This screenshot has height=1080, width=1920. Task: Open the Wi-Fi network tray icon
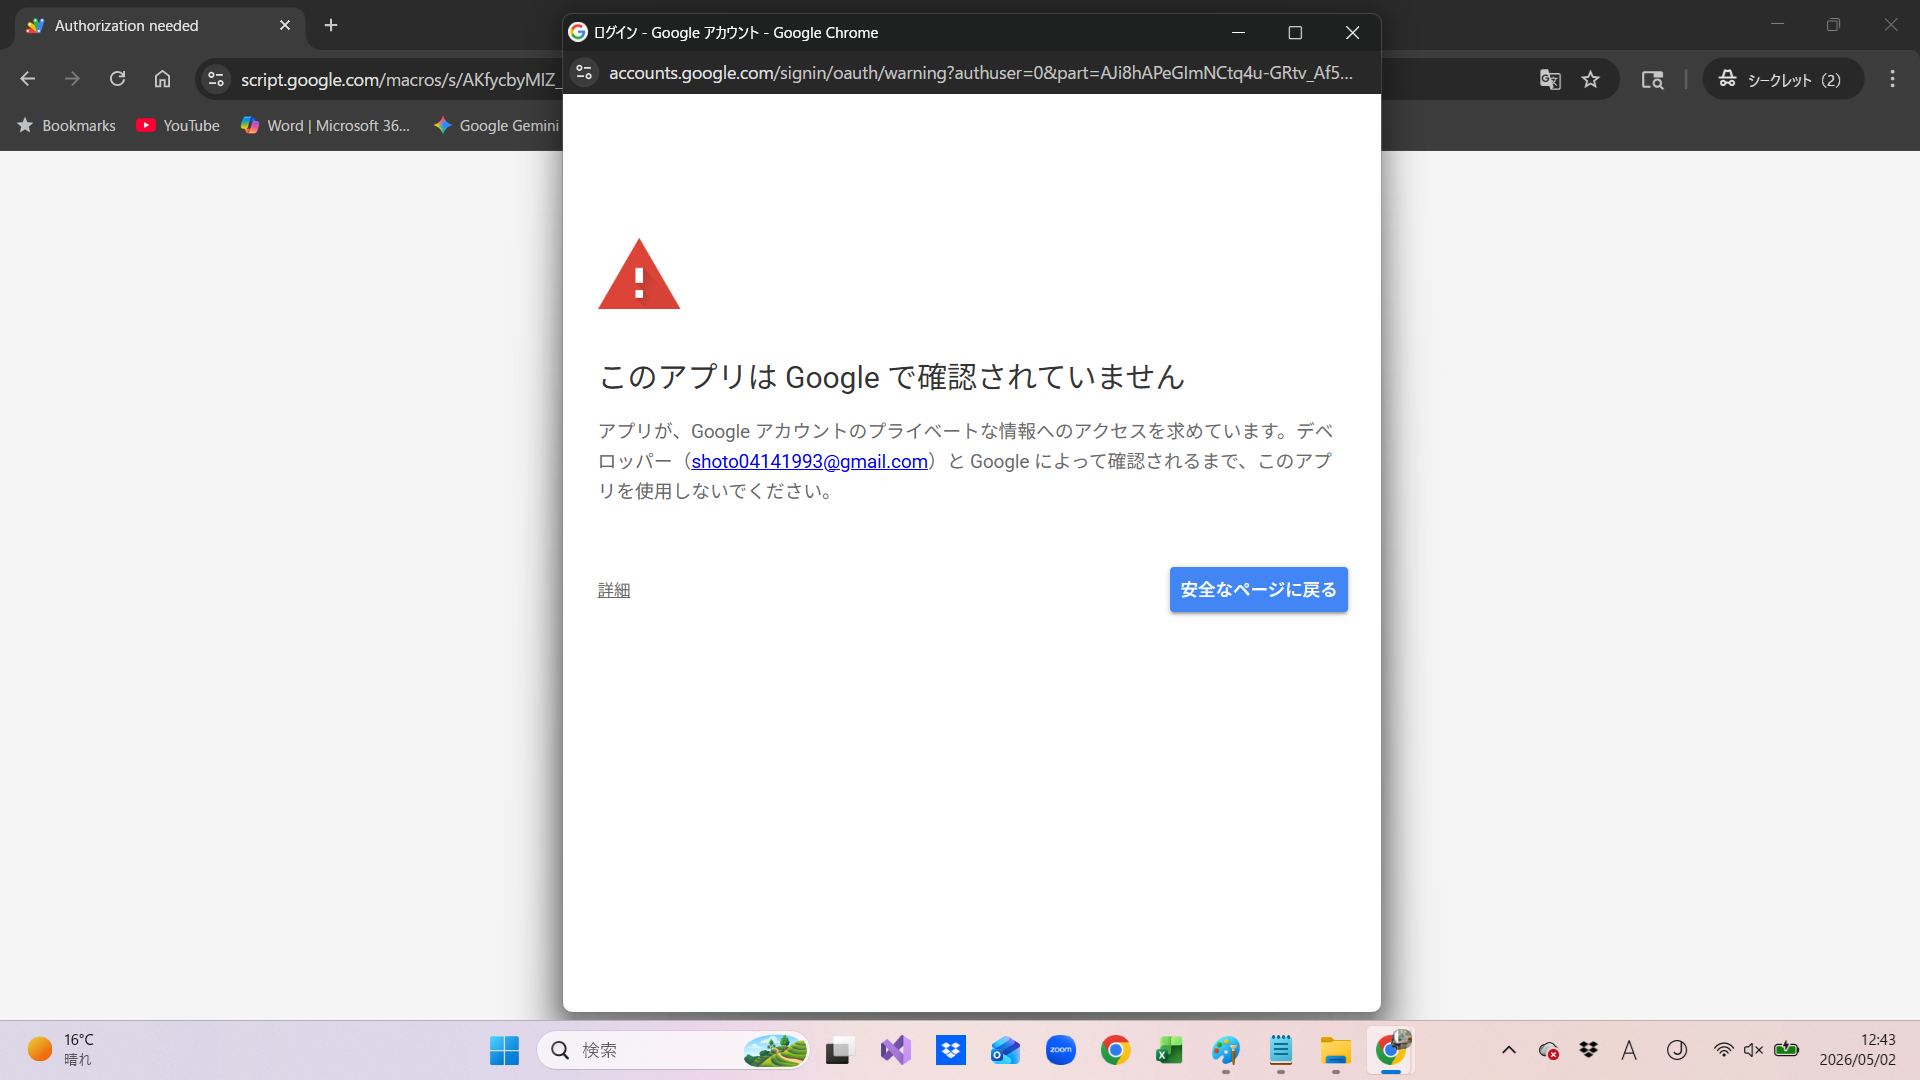[x=1723, y=1050]
